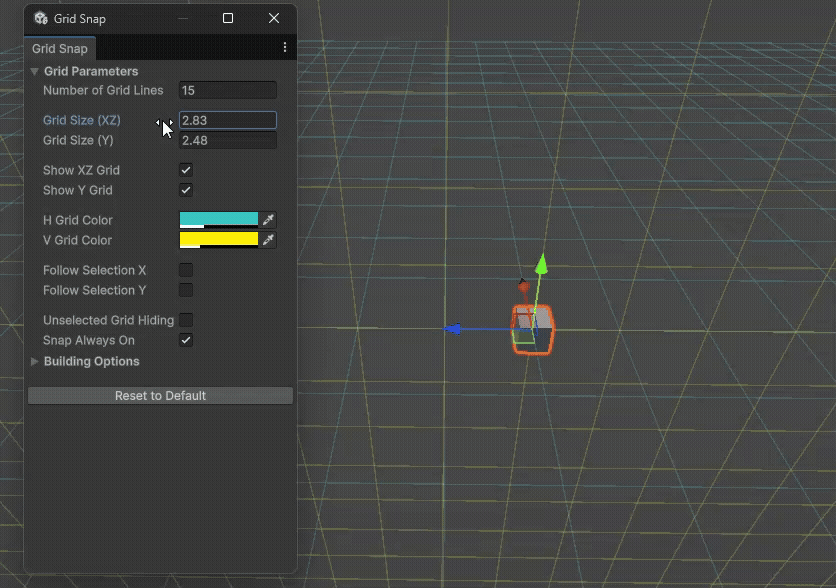Open the V Grid Color swatch
Screen dimensions: 836x588
click(219, 240)
